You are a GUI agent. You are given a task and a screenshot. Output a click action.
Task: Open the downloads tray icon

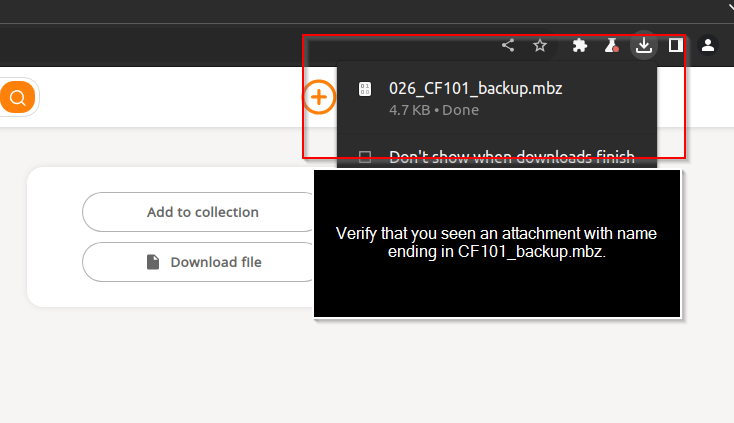644,45
